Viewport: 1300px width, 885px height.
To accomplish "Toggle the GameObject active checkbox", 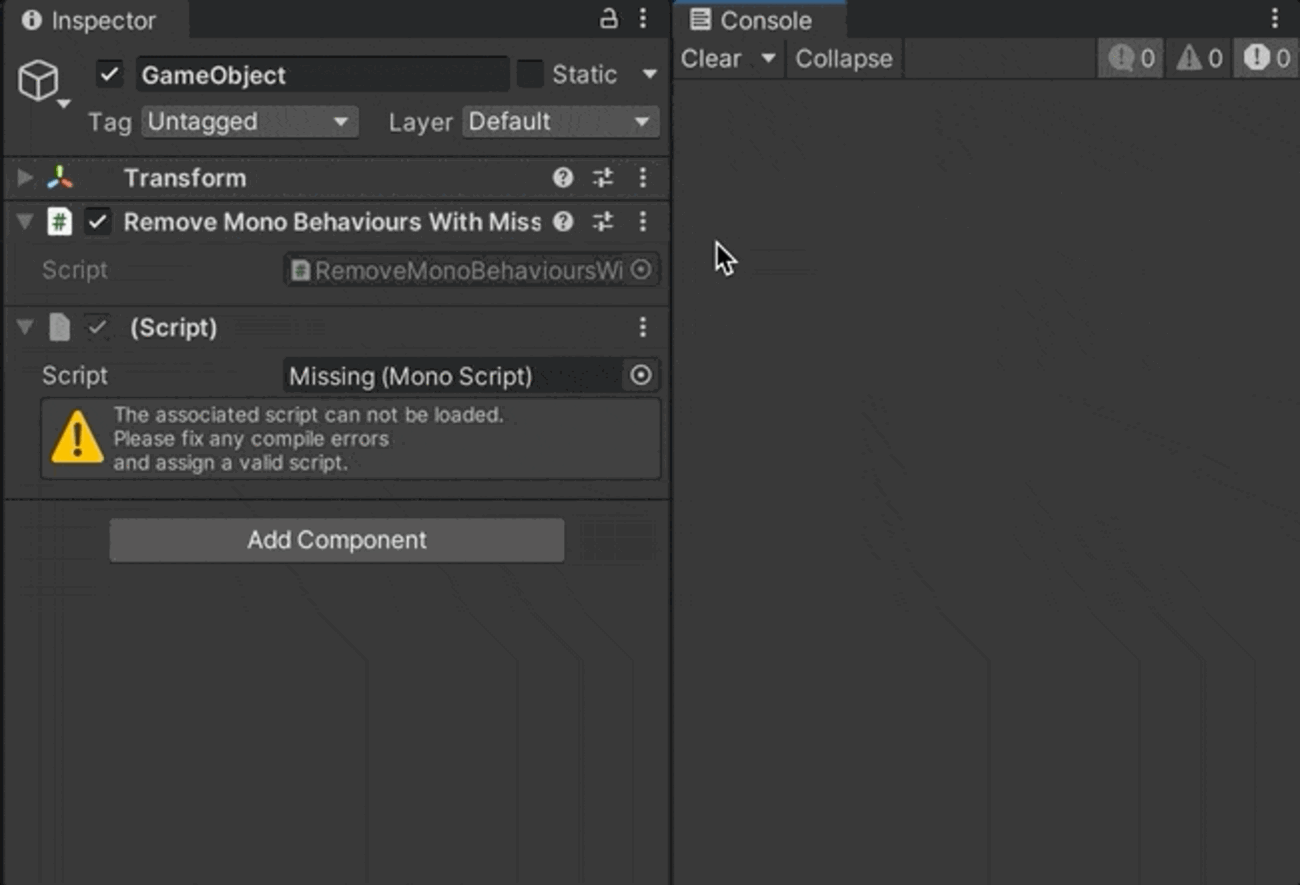I will pyautogui.click(x=109, y=74).
